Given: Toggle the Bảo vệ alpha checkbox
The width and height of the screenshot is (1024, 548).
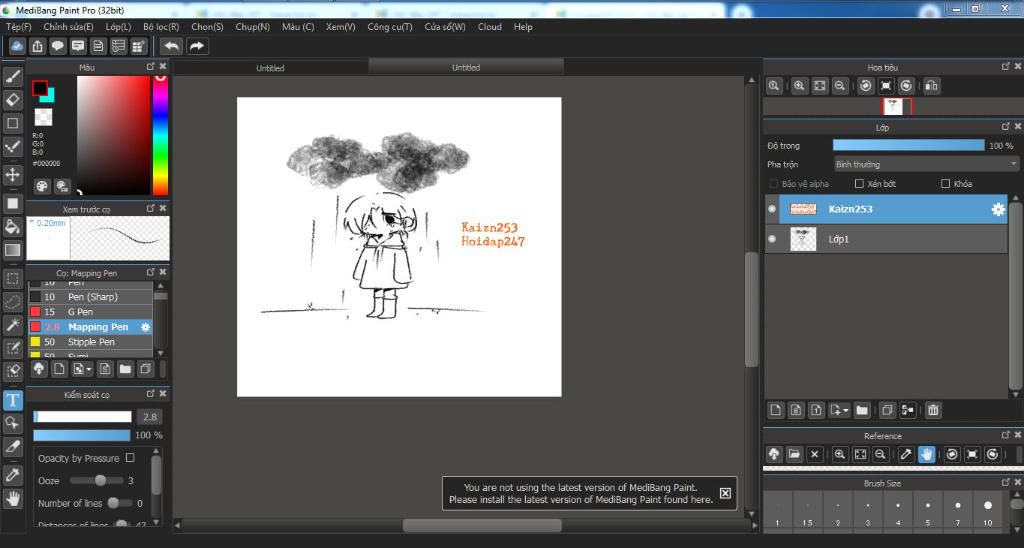Looking at the screenshot, I should coord(774,184).
